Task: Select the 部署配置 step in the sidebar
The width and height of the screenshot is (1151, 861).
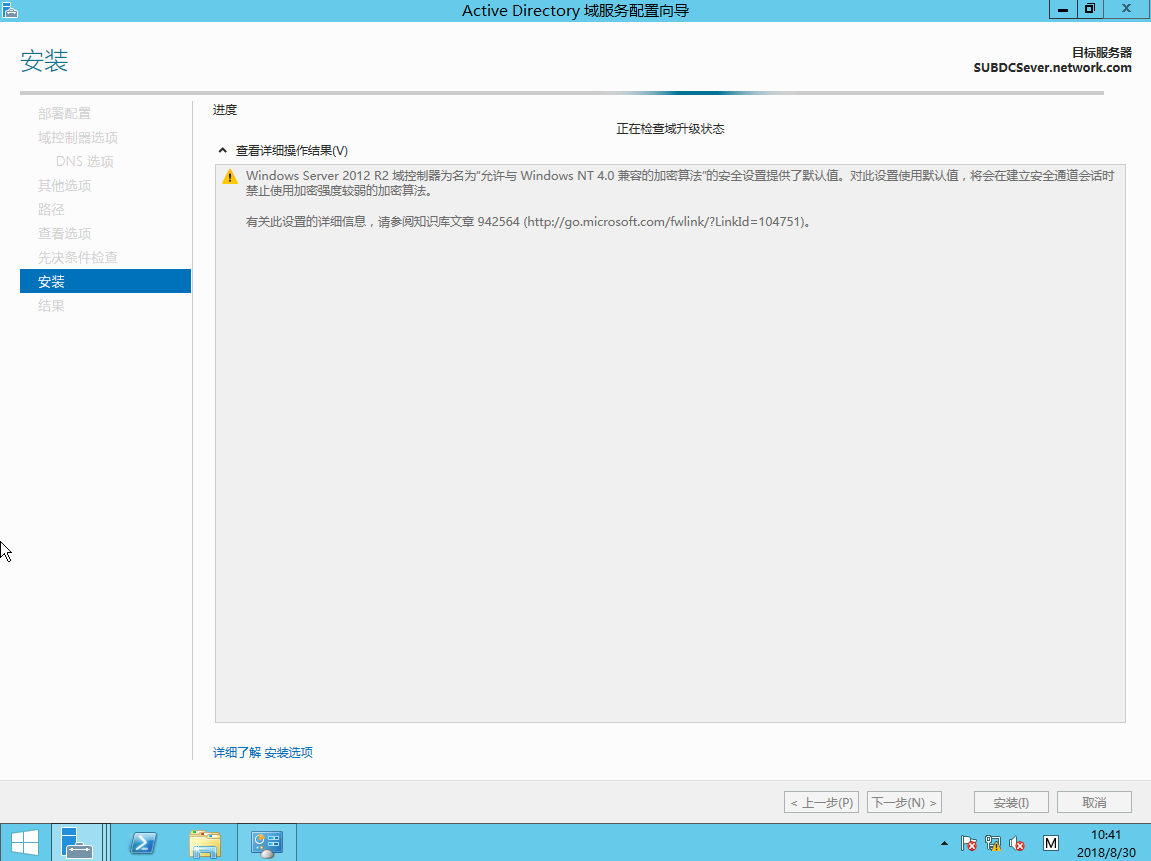Action: (x=65, y=114)
